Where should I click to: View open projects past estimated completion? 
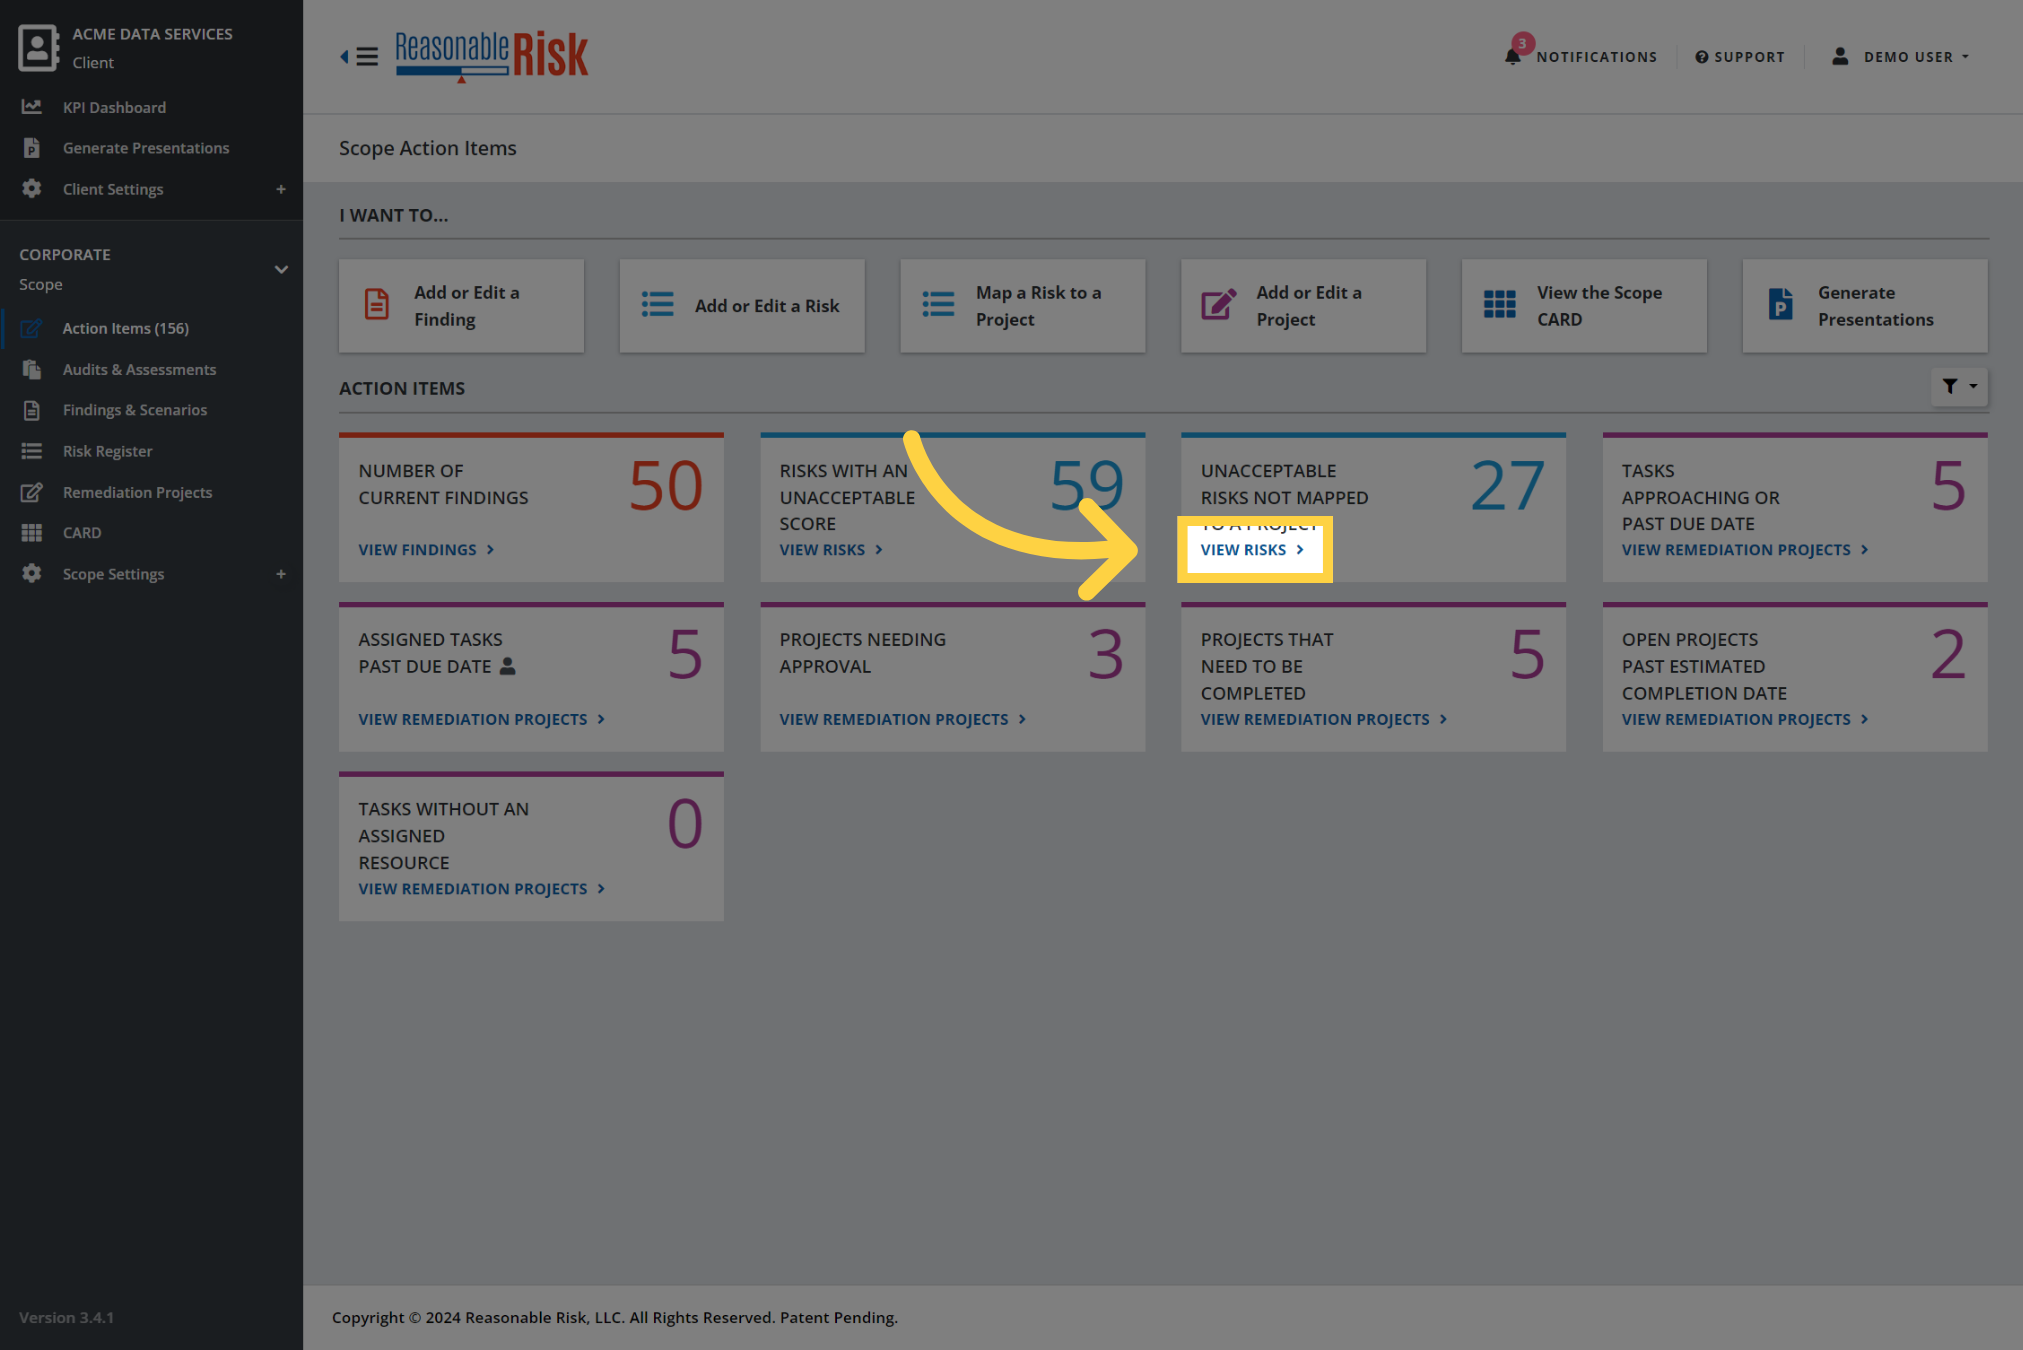(x=1745, y=720)
